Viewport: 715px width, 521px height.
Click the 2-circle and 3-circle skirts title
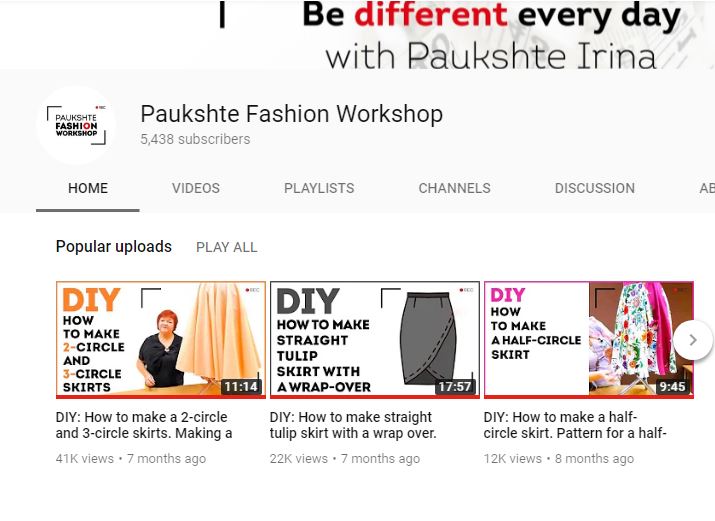click(142, 425)
